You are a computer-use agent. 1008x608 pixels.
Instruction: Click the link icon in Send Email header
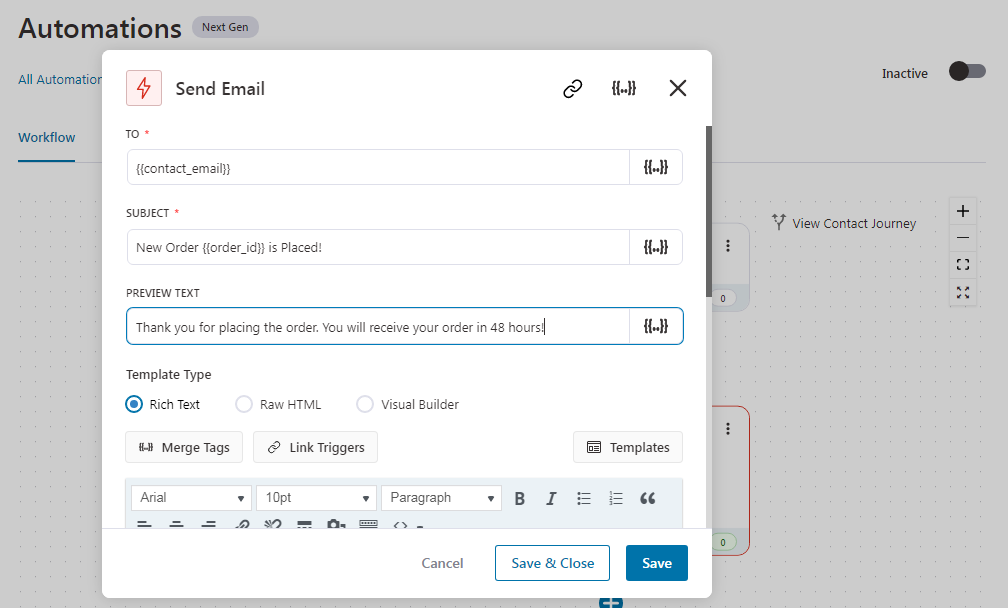[x=572, y=88]
